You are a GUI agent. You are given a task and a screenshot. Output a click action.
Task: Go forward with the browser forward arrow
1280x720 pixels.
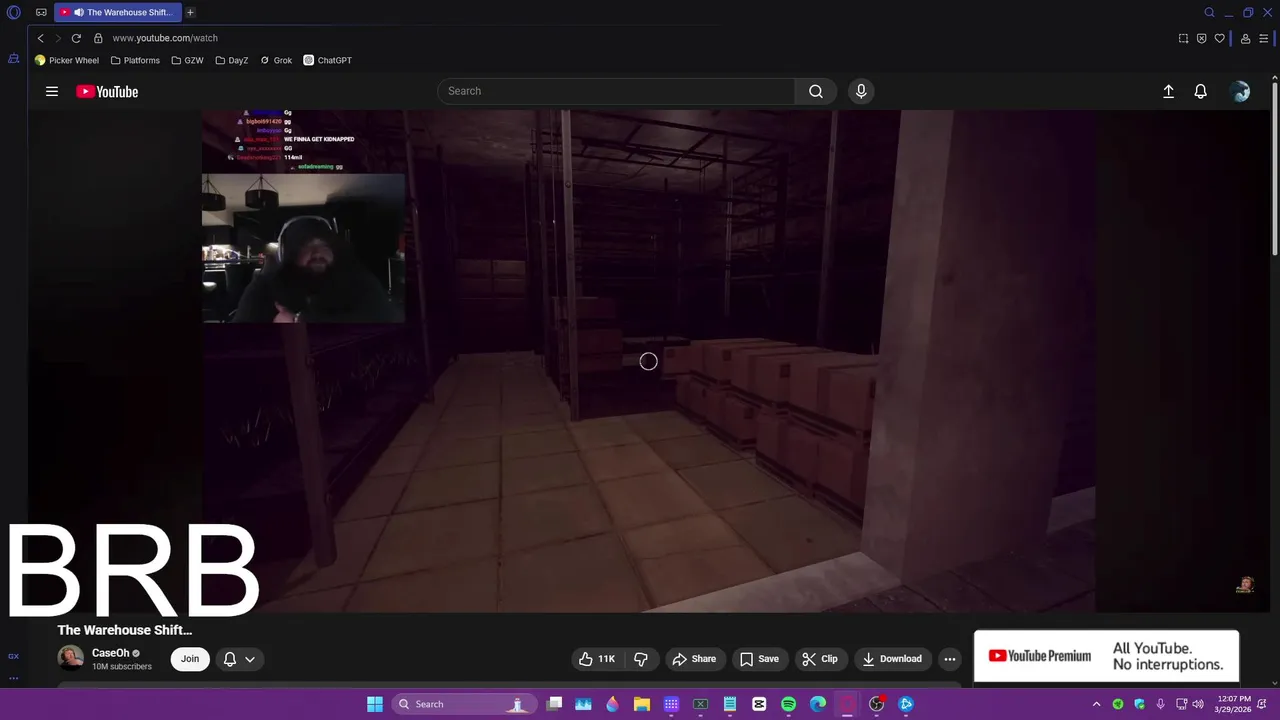tap(58, 38)
